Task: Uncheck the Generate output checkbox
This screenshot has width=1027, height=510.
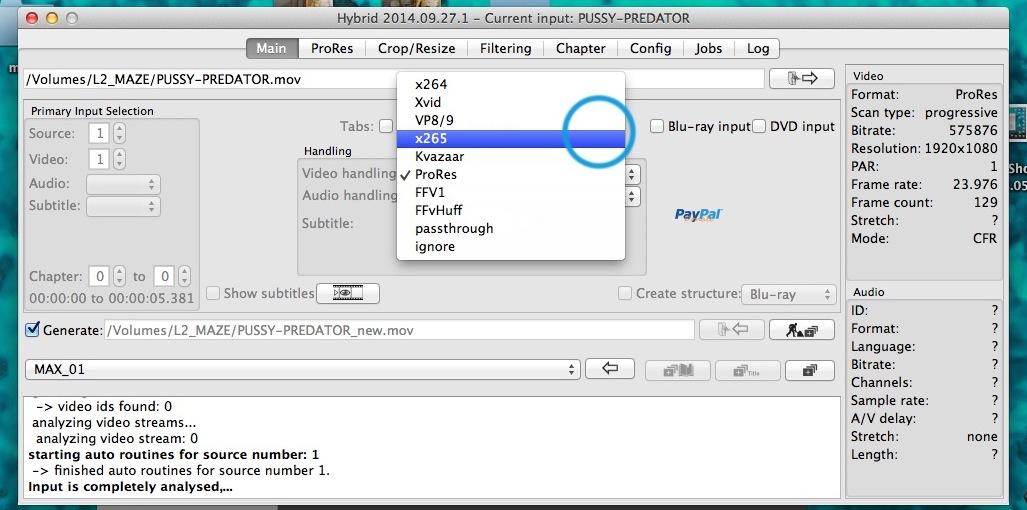Action: 32,330
